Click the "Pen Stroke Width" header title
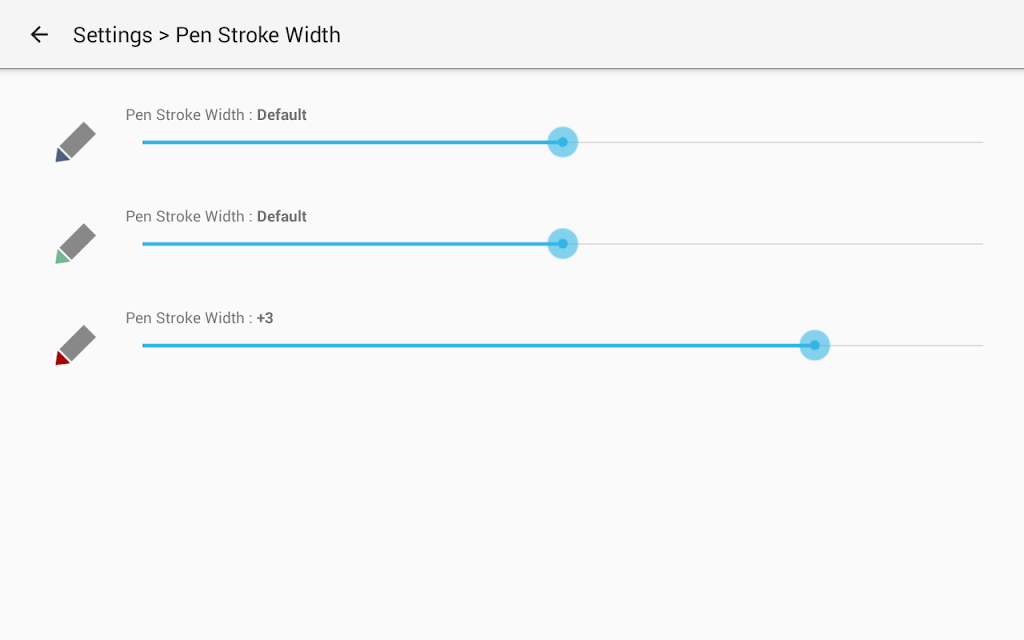 [x=258, y=35]
